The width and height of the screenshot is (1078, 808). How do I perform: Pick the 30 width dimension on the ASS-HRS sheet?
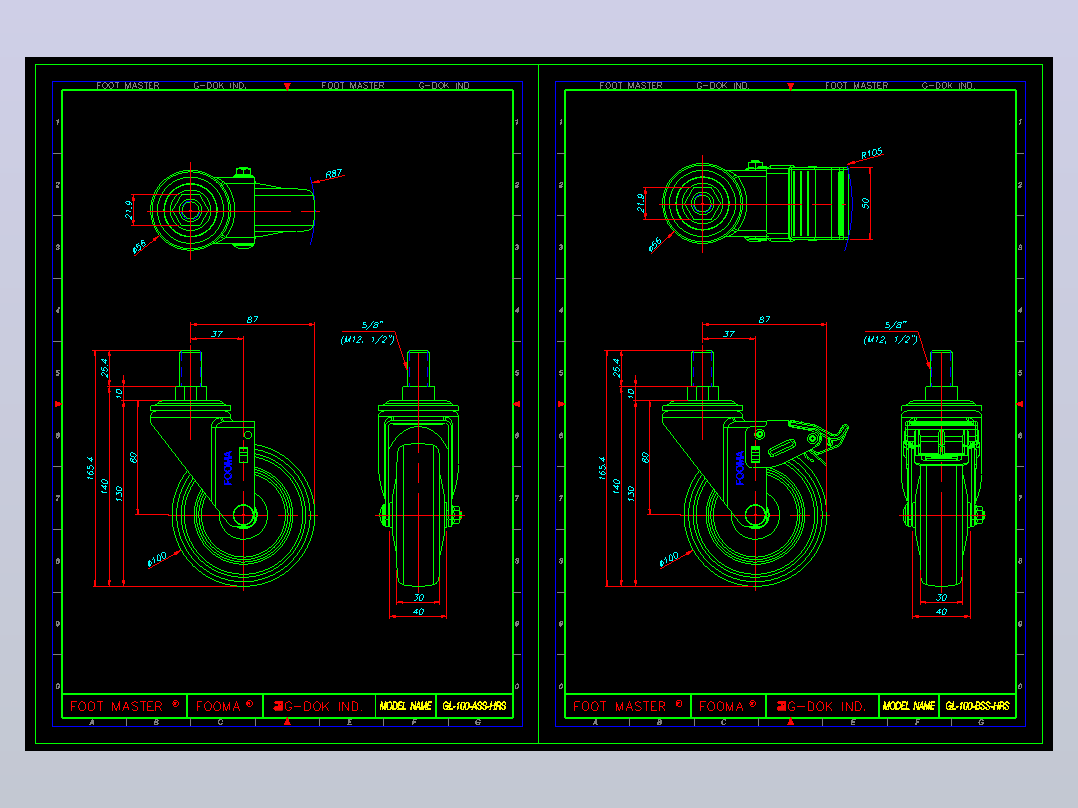[419, 597]
